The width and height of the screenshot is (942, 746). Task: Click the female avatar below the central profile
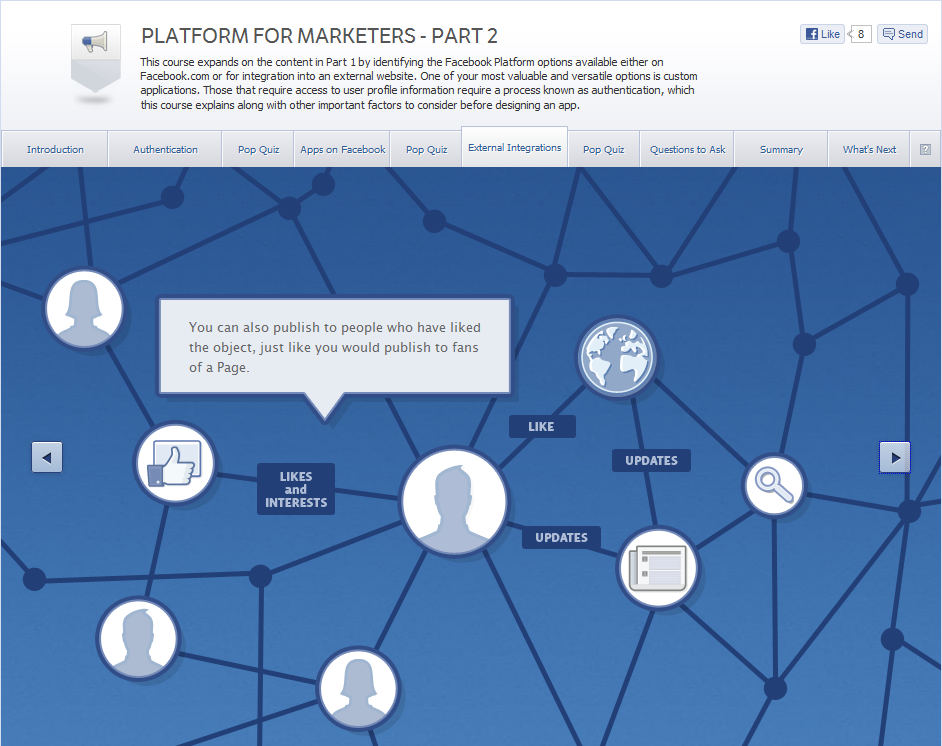pos(359,688)
